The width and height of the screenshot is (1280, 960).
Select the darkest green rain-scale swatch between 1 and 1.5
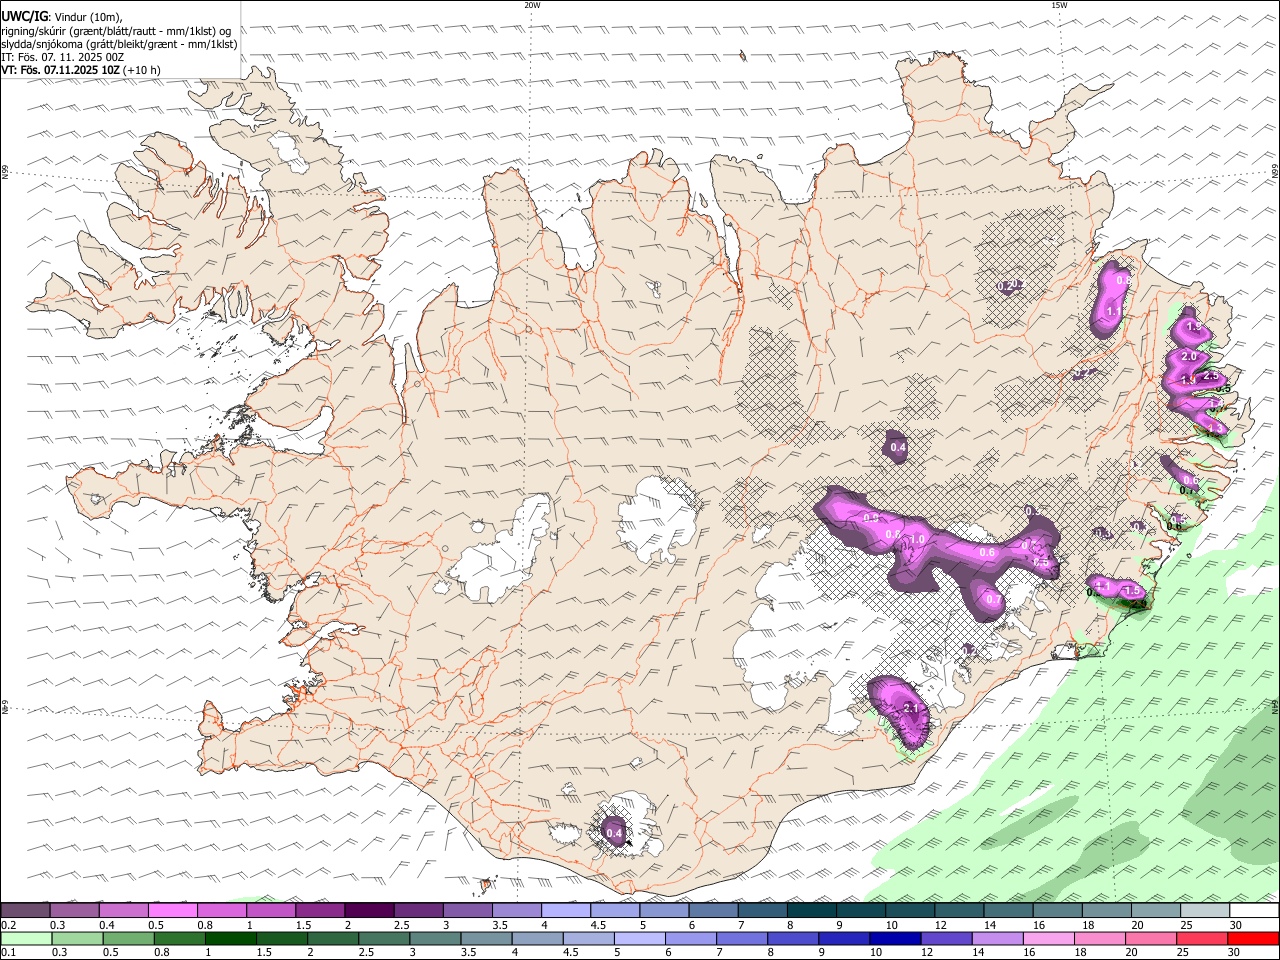pos(231,939)
